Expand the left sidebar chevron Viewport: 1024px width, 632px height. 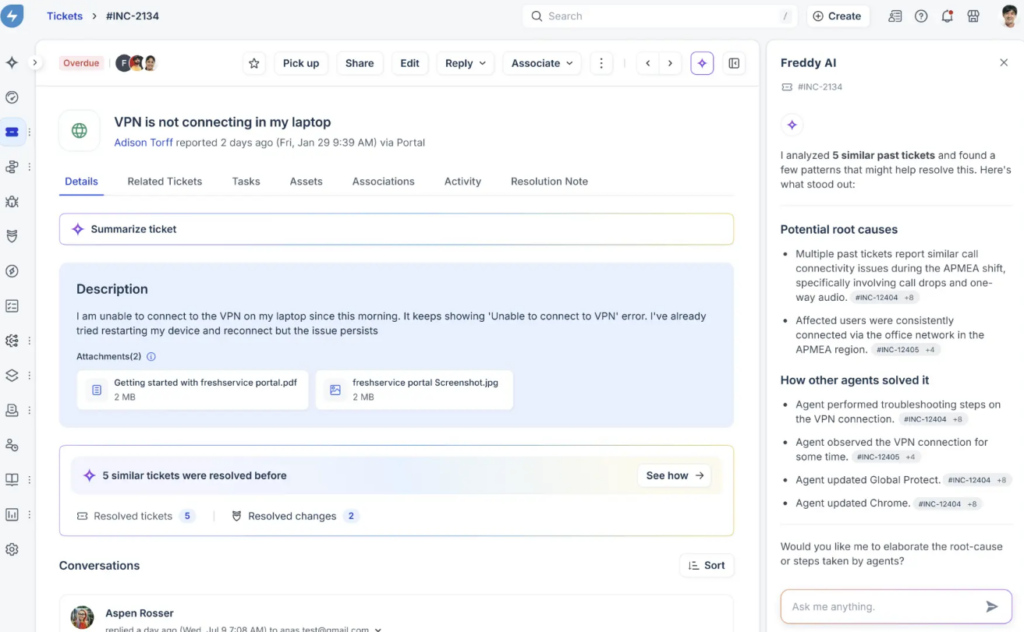point(35,63)
